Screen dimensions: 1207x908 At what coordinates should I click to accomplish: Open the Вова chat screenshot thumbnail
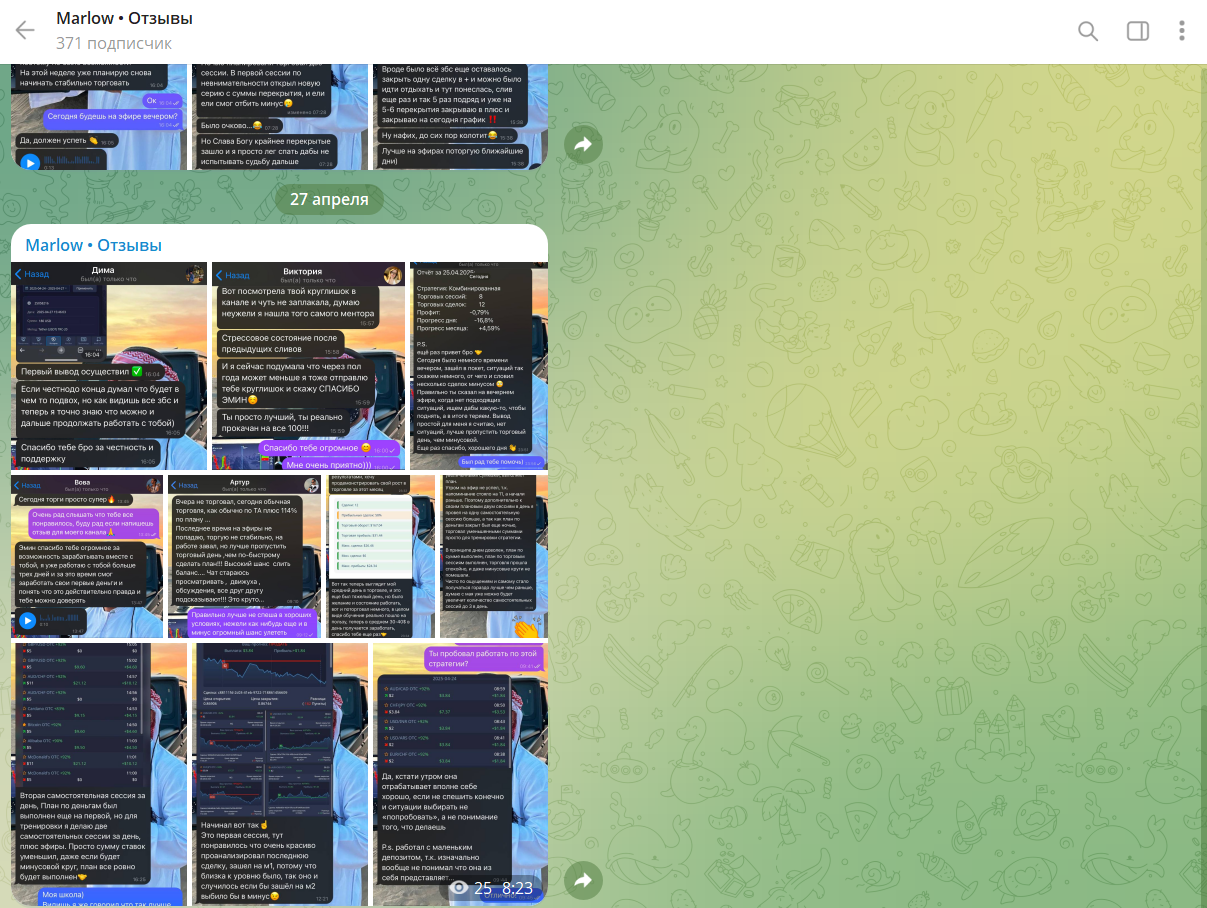(x=87, y=556)
